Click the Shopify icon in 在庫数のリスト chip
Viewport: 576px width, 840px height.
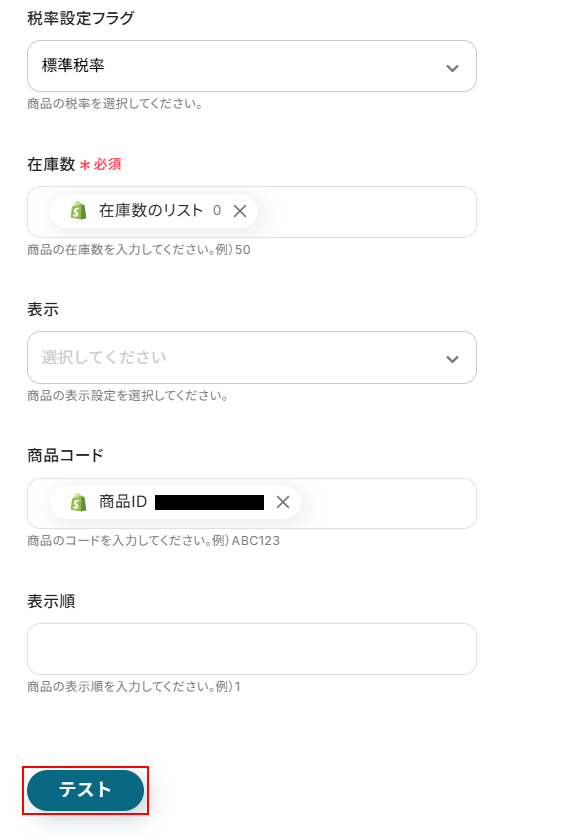click(79, 211)
